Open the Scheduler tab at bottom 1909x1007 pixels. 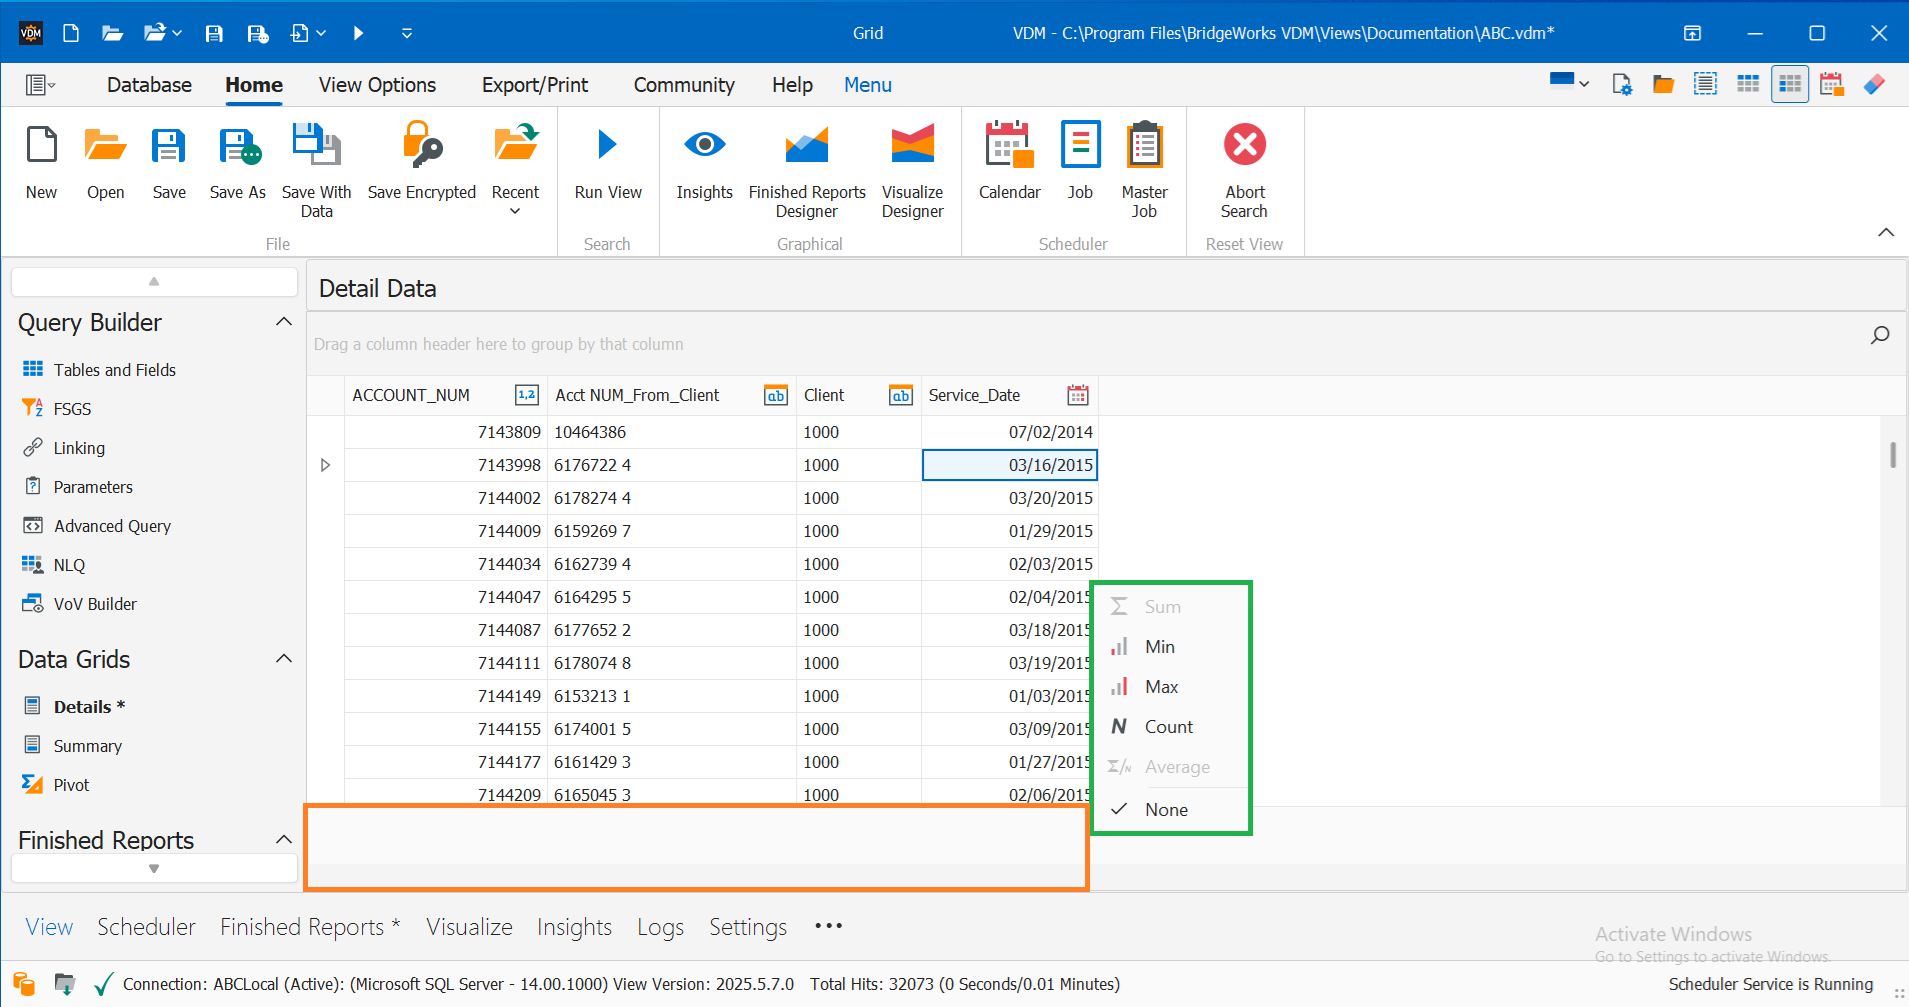pyautogui.click(x=146, y=926)
